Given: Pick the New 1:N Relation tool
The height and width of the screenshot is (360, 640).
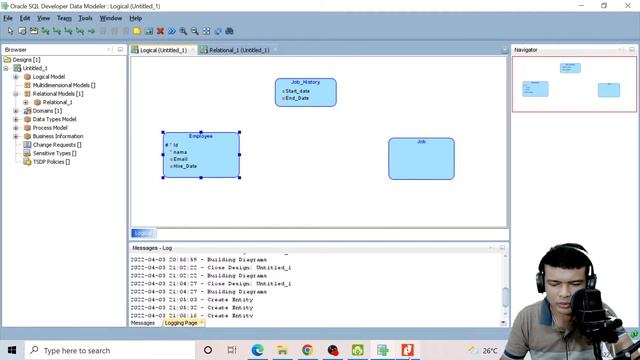Looking at the screenshot, I should pyautogui.click(x=57, y=31).
